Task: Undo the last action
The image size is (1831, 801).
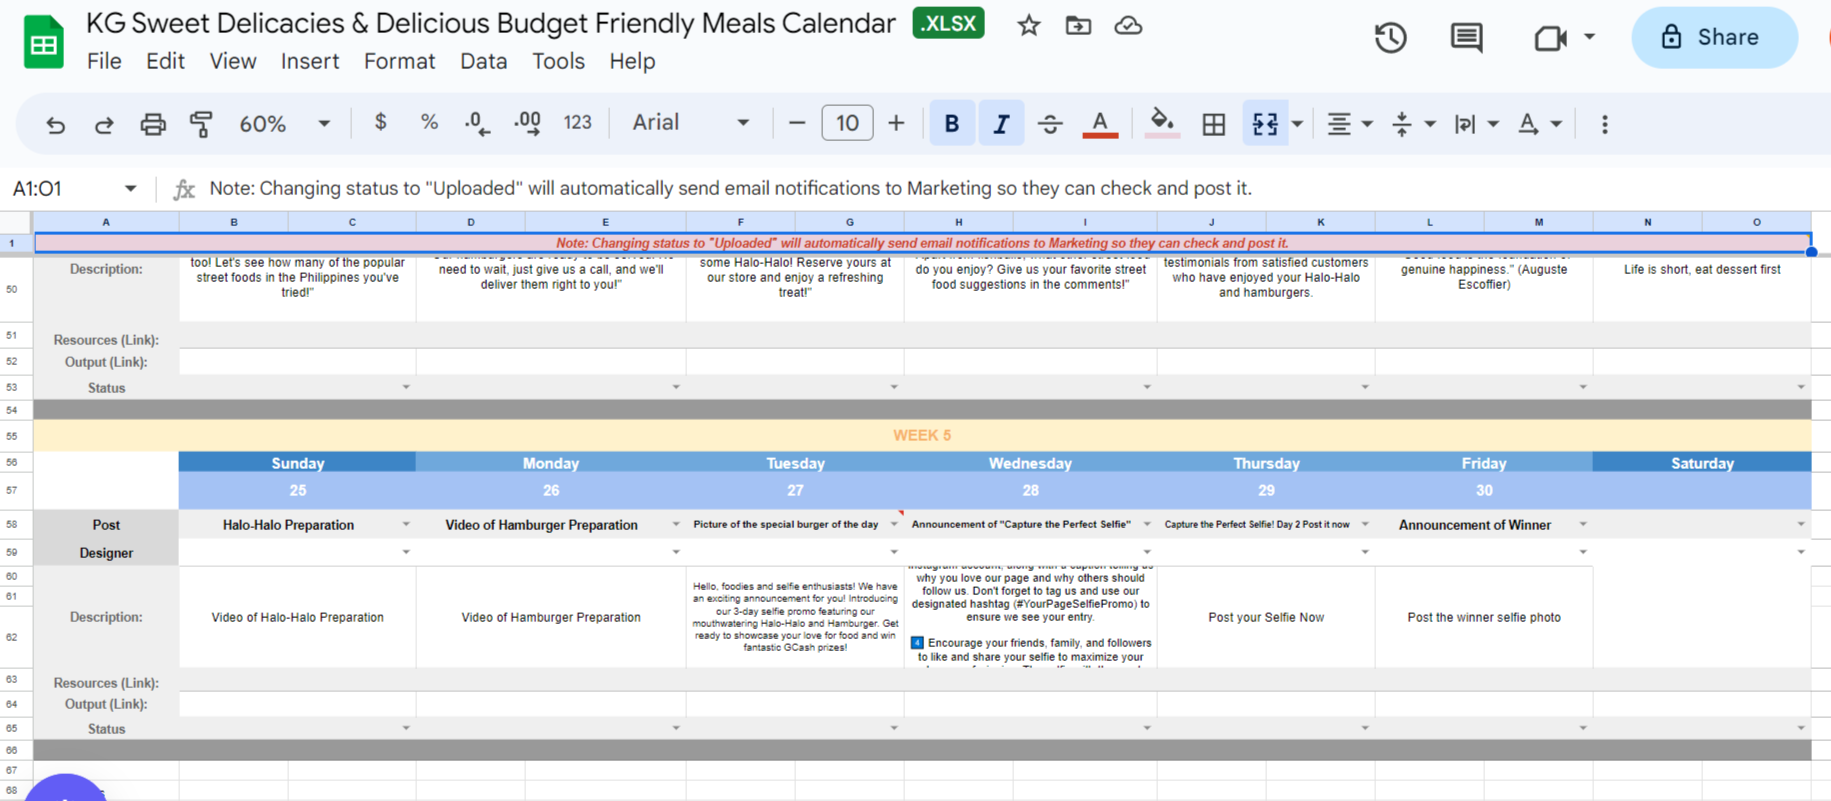Action: [56, 124]
